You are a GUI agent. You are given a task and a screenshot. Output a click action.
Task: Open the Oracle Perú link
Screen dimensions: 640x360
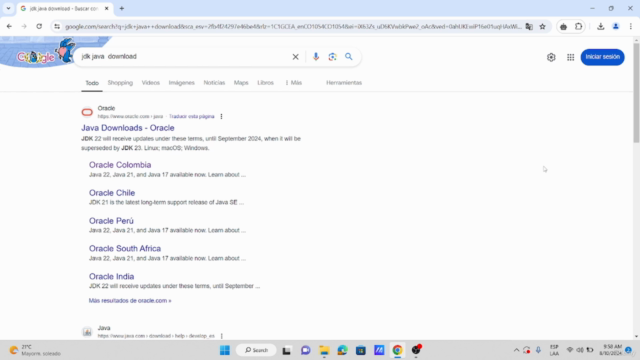pos(111,221)
